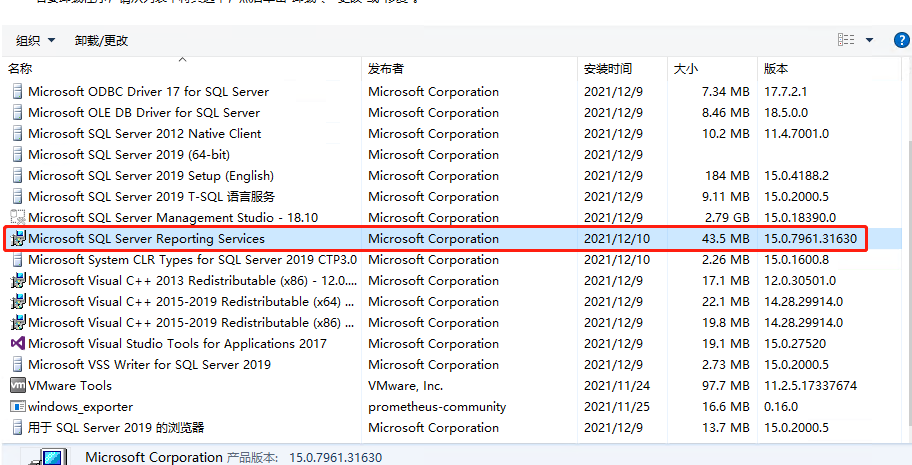Select Microsoft SQL Server 2019 (64-bit)
The height and width of the screenshot is (465, 912).
pos(129,154)
